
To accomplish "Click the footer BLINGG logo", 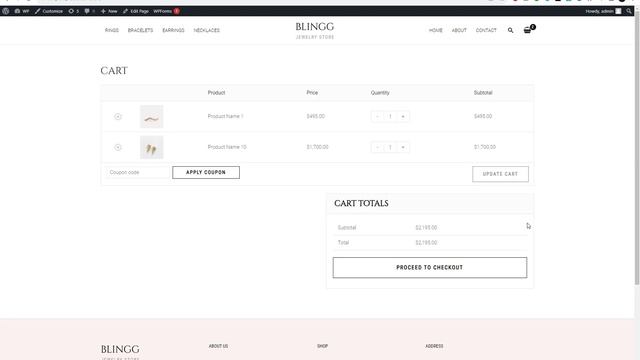I will pos(120,352).
